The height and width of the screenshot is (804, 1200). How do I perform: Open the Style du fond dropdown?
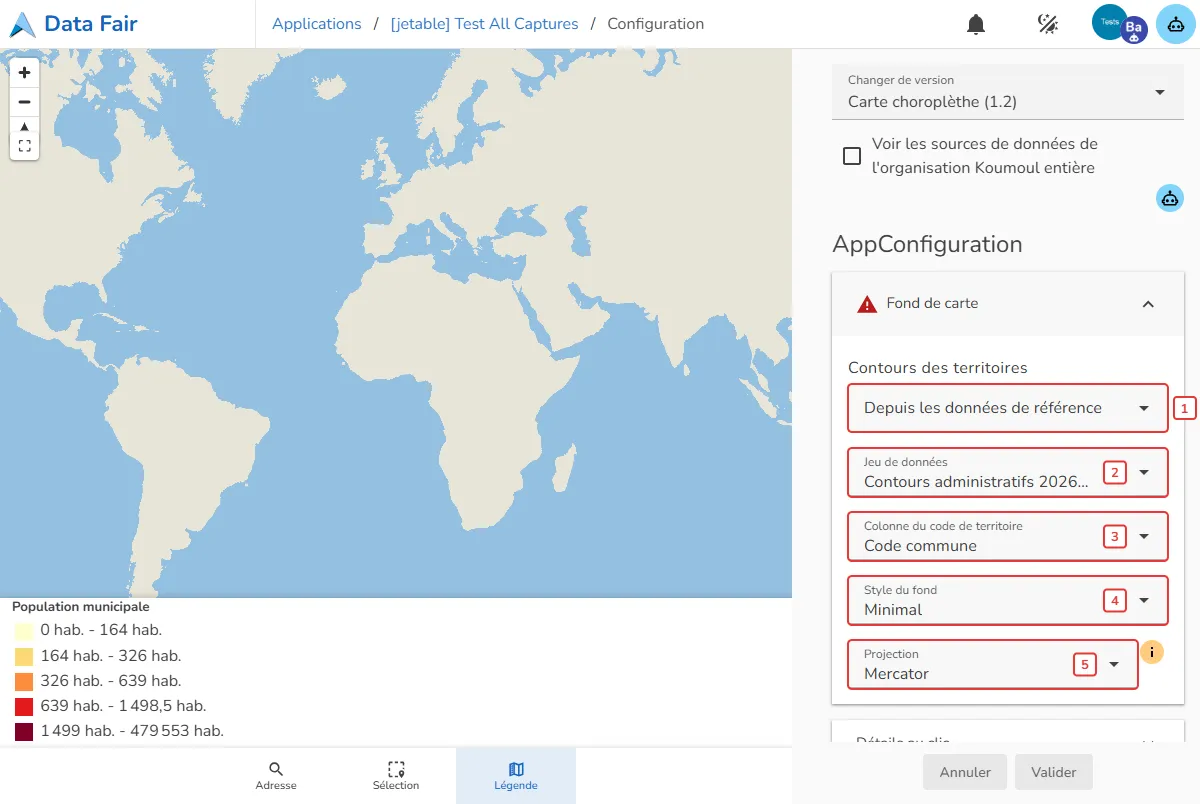(1008, 600)
